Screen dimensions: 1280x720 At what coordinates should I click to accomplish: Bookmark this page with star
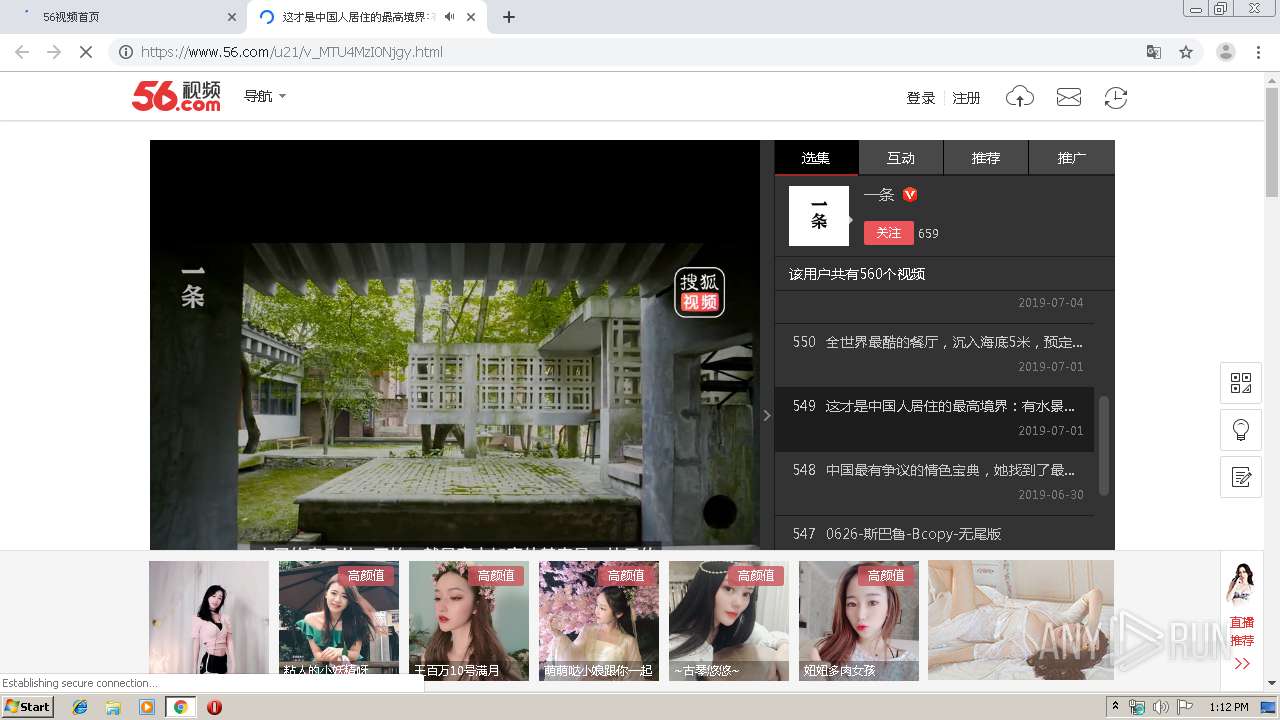1186,52
